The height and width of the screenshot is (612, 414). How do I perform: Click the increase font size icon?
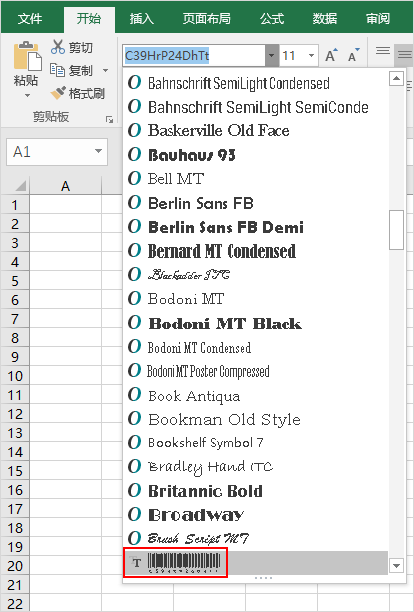pyautogui.click(x=331, y=56)
